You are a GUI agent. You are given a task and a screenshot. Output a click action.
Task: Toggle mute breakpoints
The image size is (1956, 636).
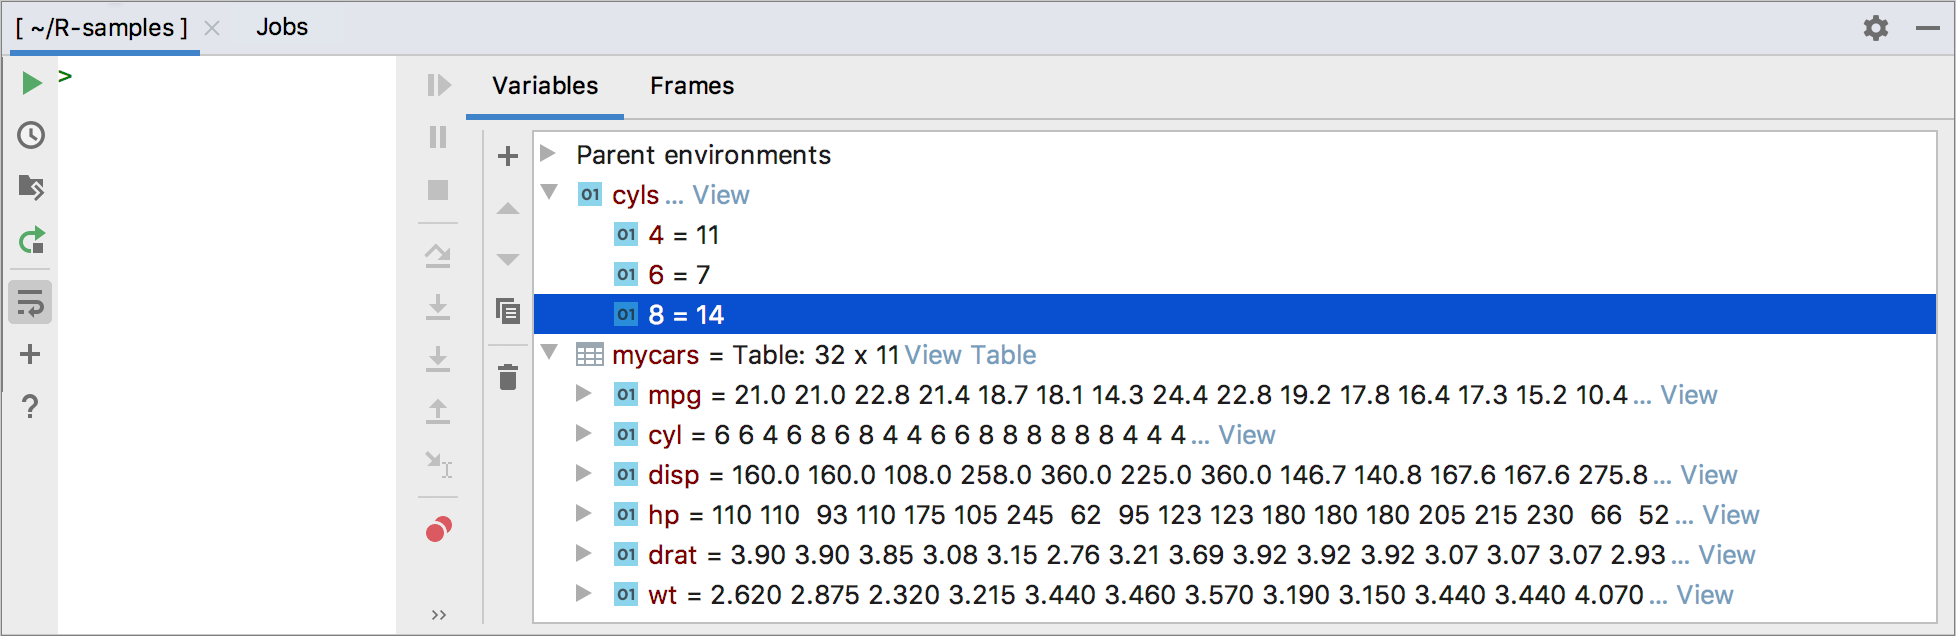(x=437, y=530)
